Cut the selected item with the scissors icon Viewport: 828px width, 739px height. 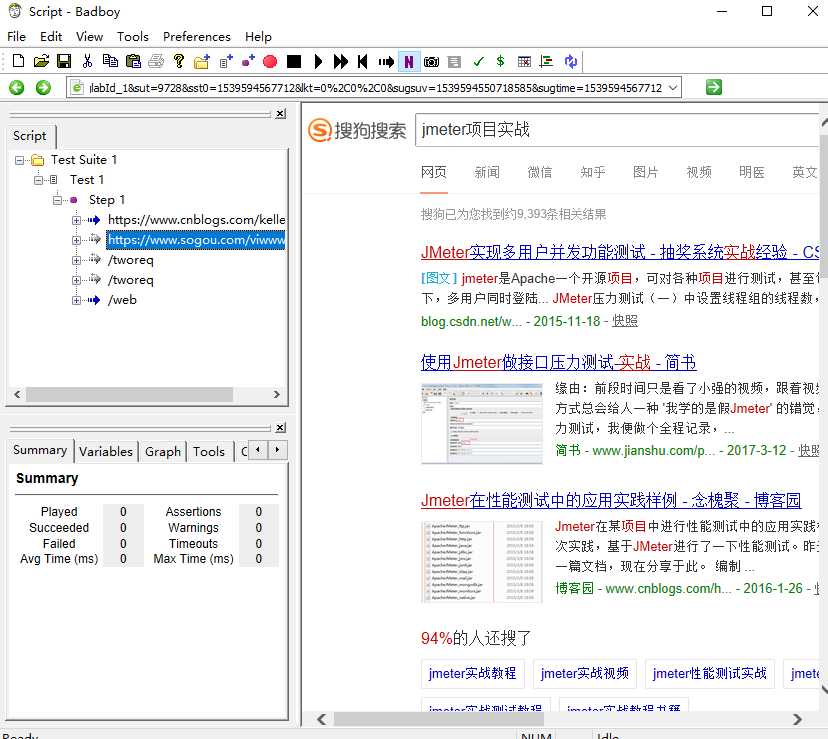(87, 61)
